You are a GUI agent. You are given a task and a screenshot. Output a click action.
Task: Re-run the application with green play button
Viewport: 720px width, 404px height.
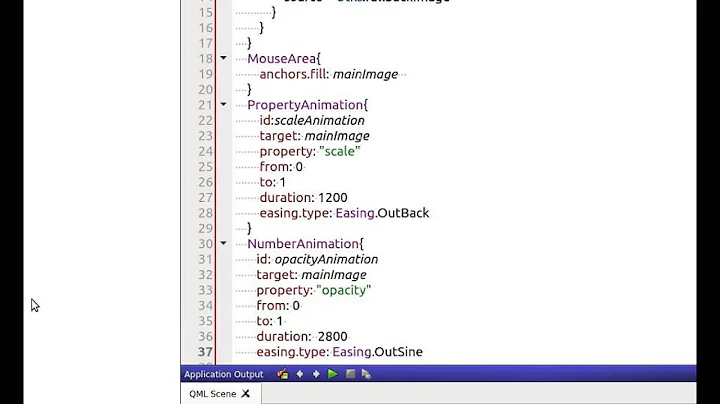pyautogui.click(x=333, y=374)
